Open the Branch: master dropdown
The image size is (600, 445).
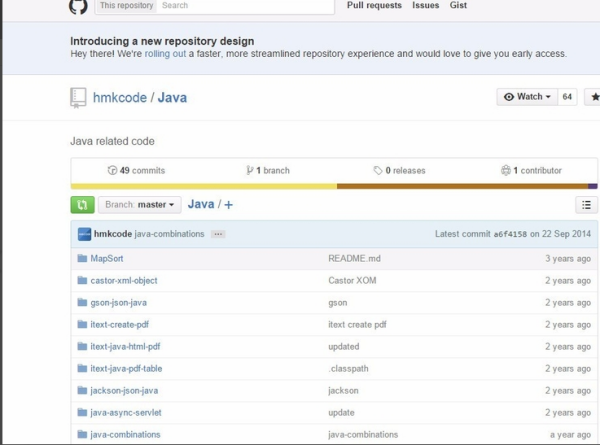point(140,205)
